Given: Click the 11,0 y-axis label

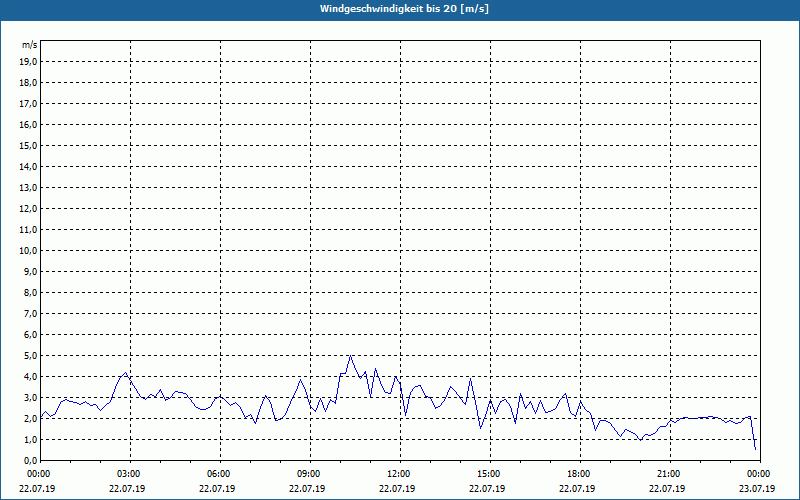Looking at the screenshot, I should (28, 230).
